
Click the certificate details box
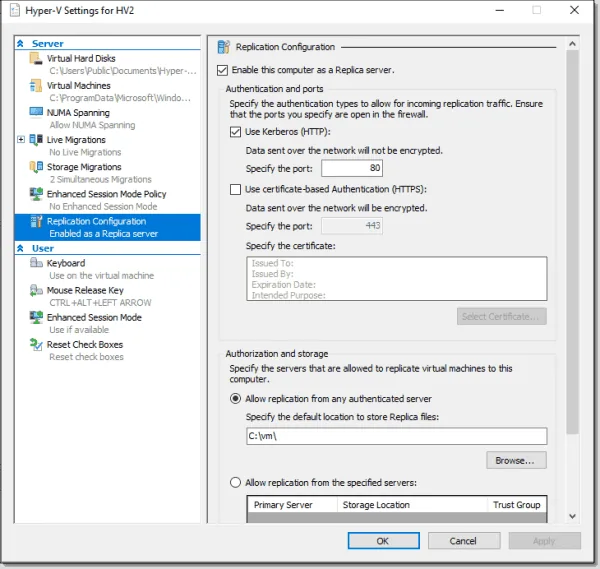(x=397, y=279)
